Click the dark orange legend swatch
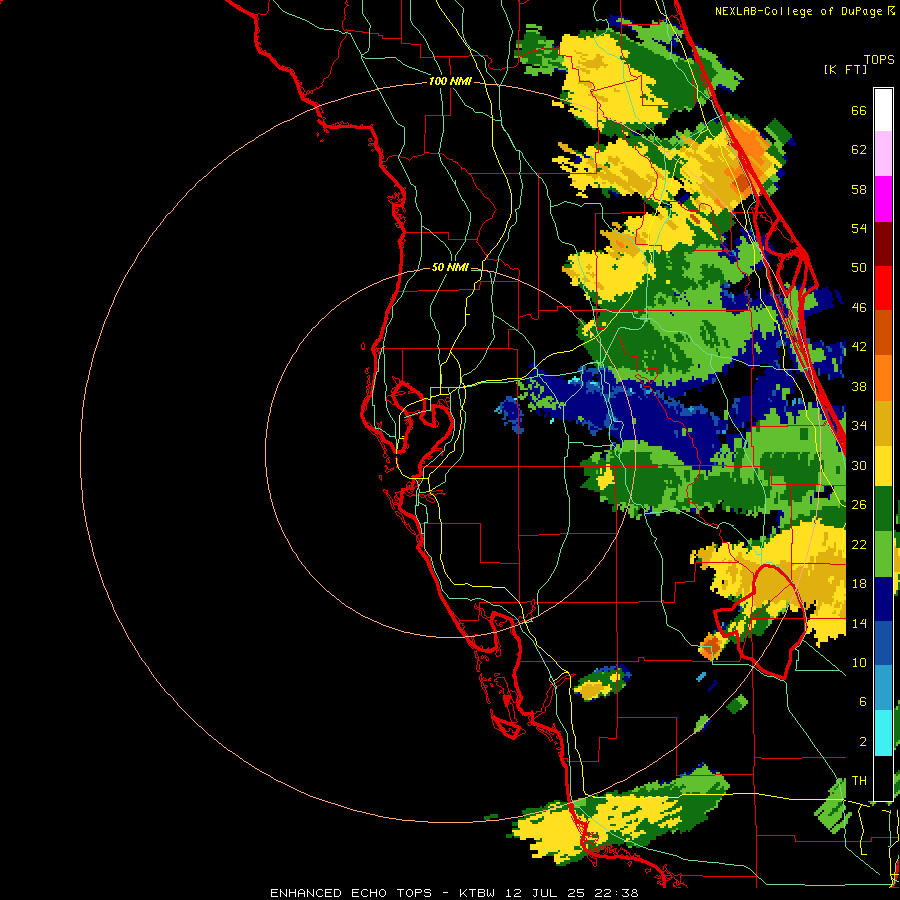Image resolution: width=900 pixels, height=900 pixels. (883, 333)
